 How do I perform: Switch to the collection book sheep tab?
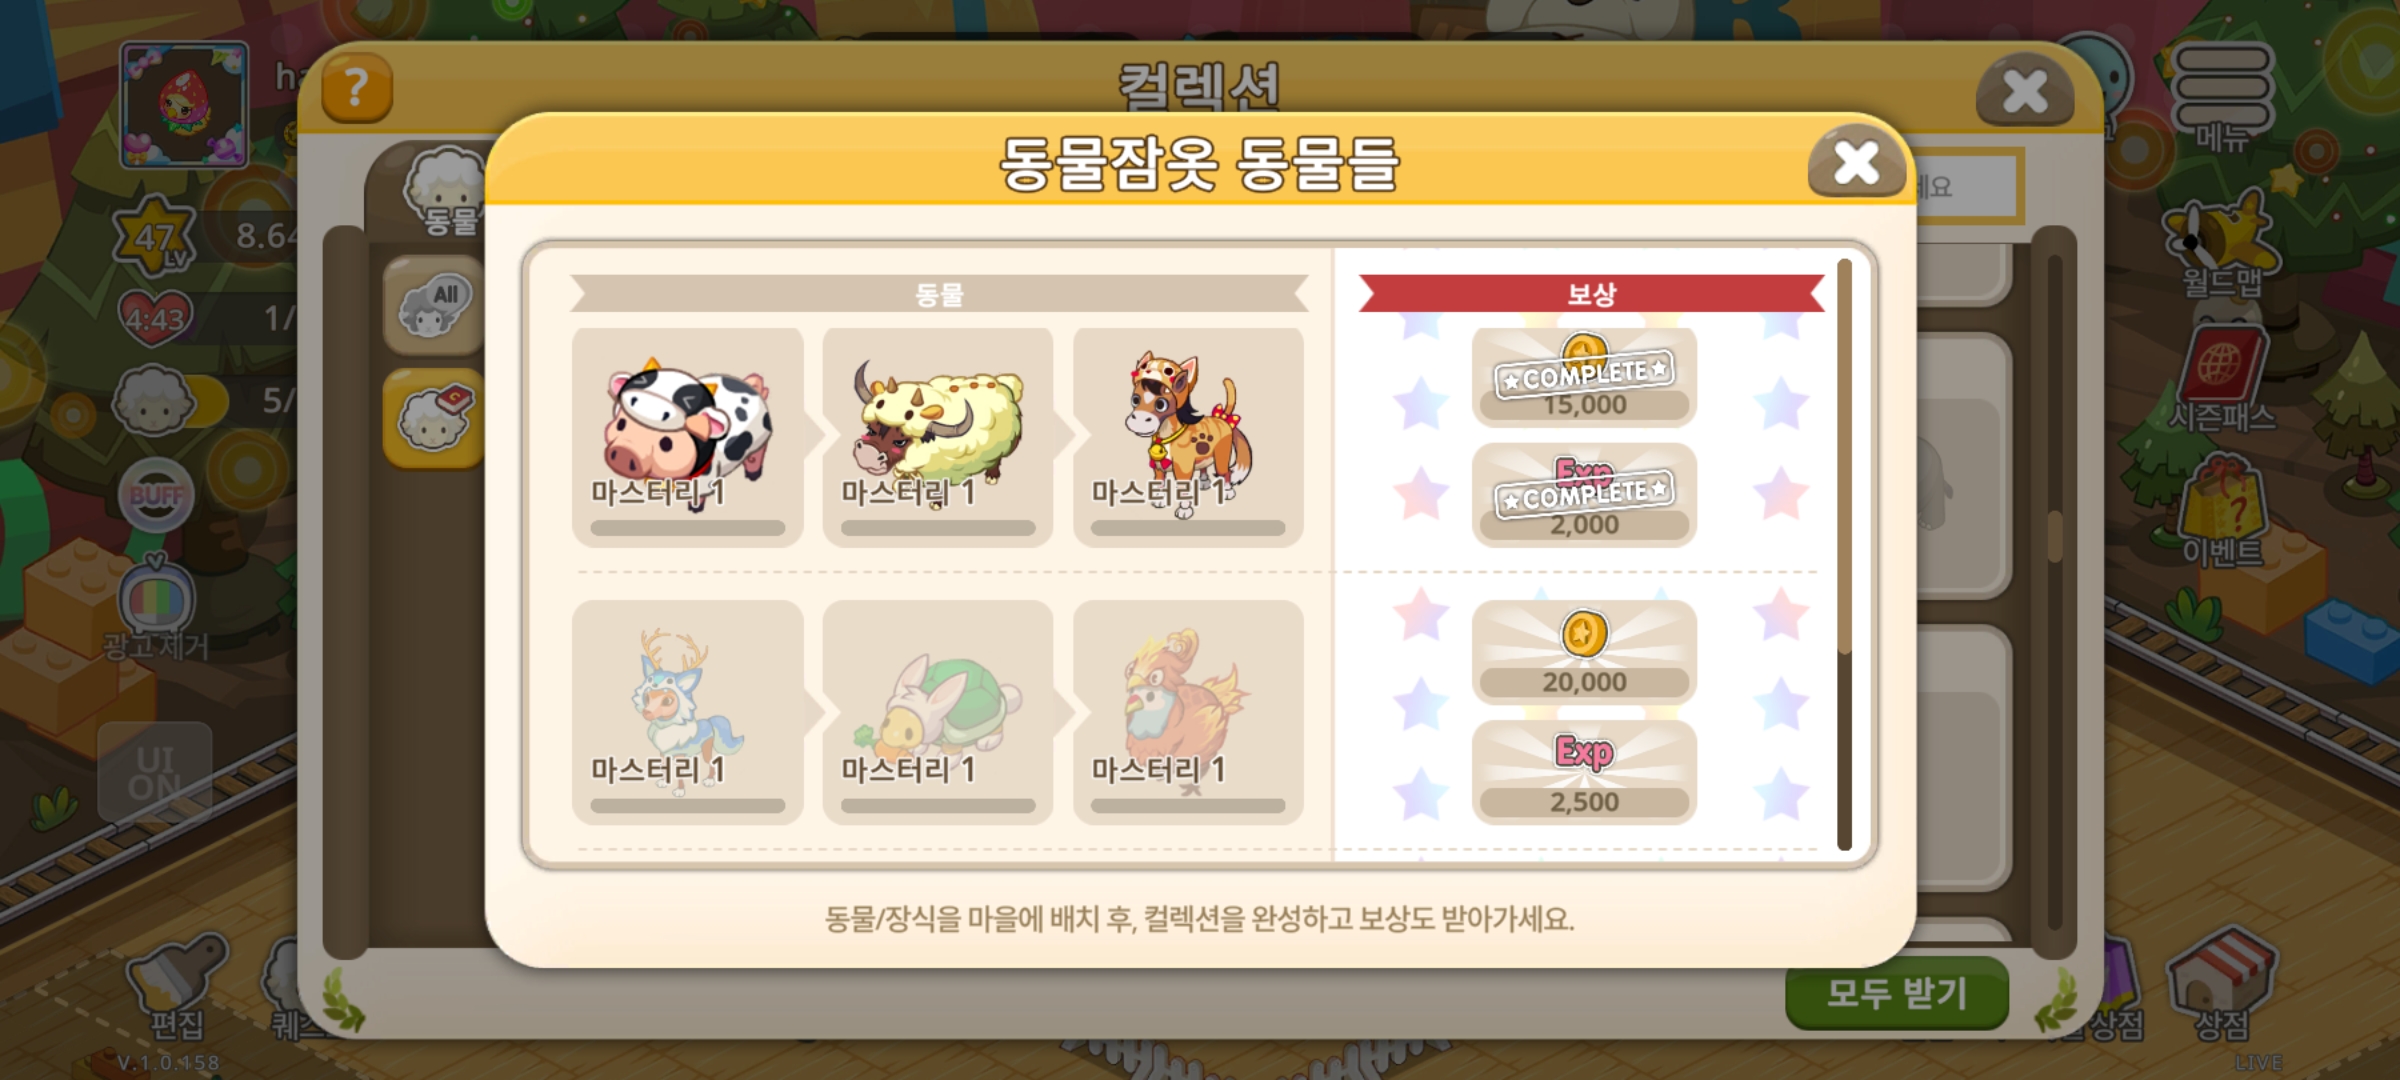433,418
